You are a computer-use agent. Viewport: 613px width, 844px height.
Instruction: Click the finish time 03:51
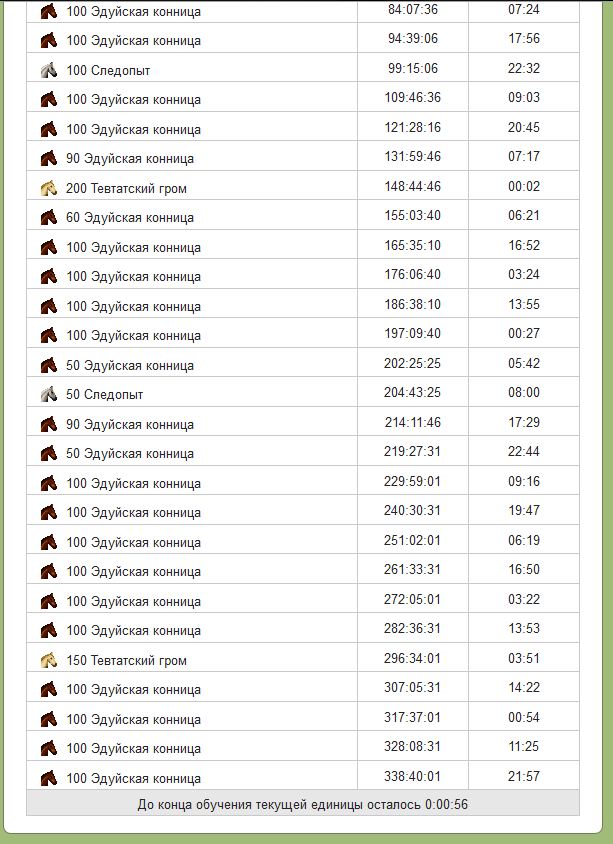click(x=524, y=658)
